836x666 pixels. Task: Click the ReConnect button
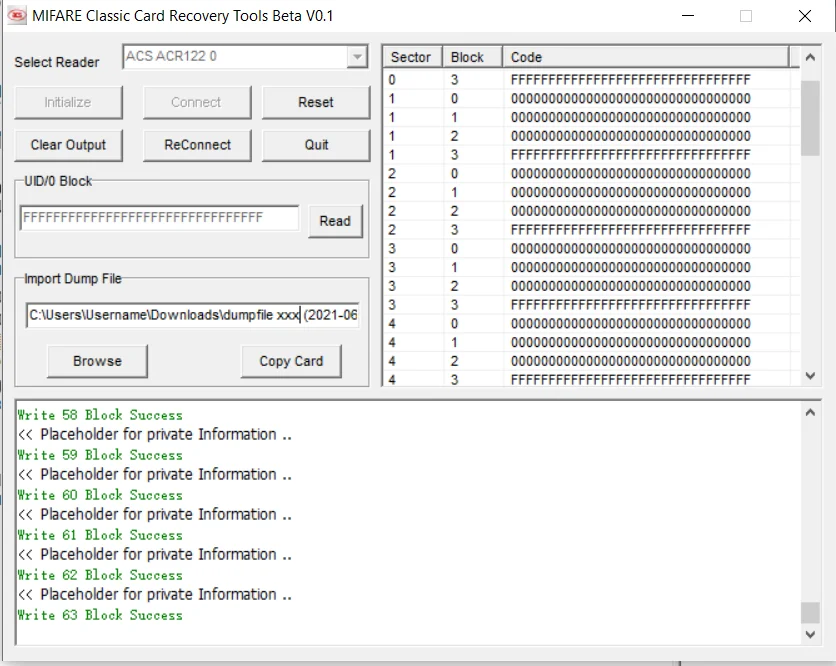tap(197, 145)
